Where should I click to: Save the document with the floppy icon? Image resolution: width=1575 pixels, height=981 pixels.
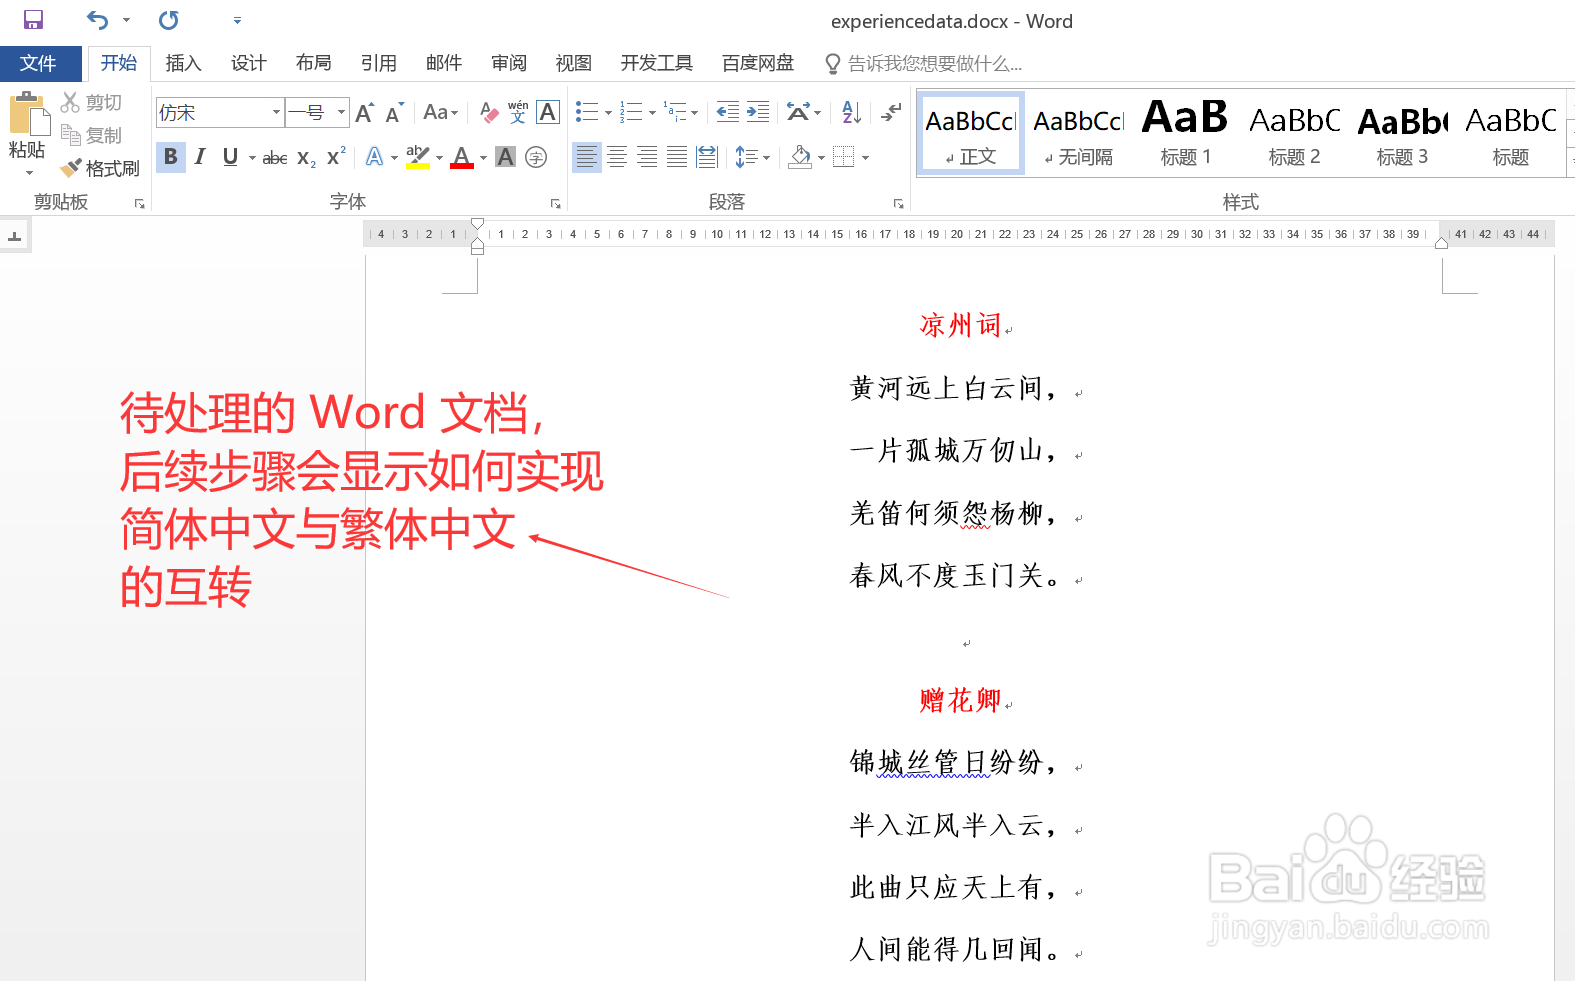click(33, 20)
